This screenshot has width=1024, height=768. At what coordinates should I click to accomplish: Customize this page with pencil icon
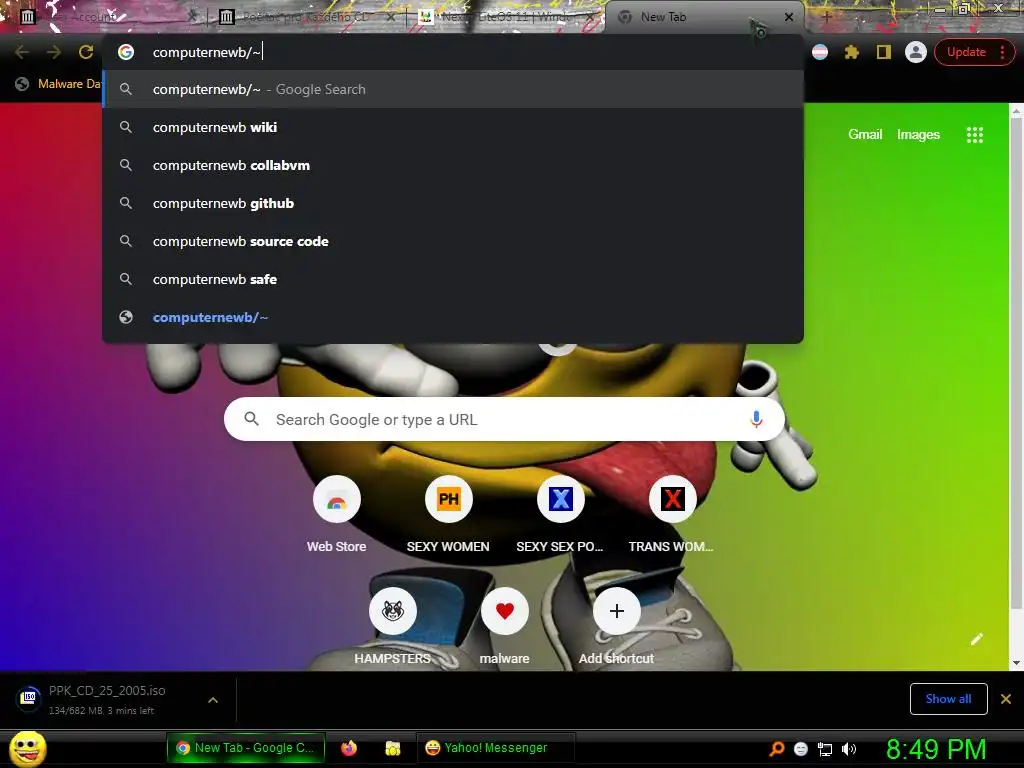976,639
